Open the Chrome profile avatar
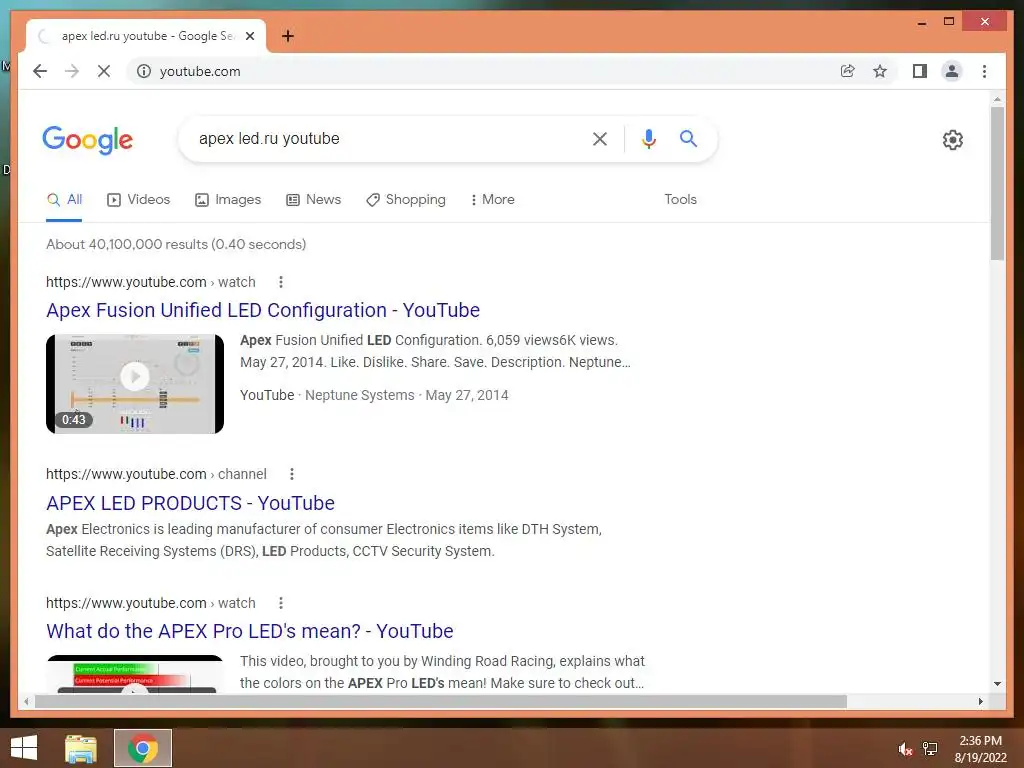Screen dimensions: 1024x768 (x=952, y=71)
